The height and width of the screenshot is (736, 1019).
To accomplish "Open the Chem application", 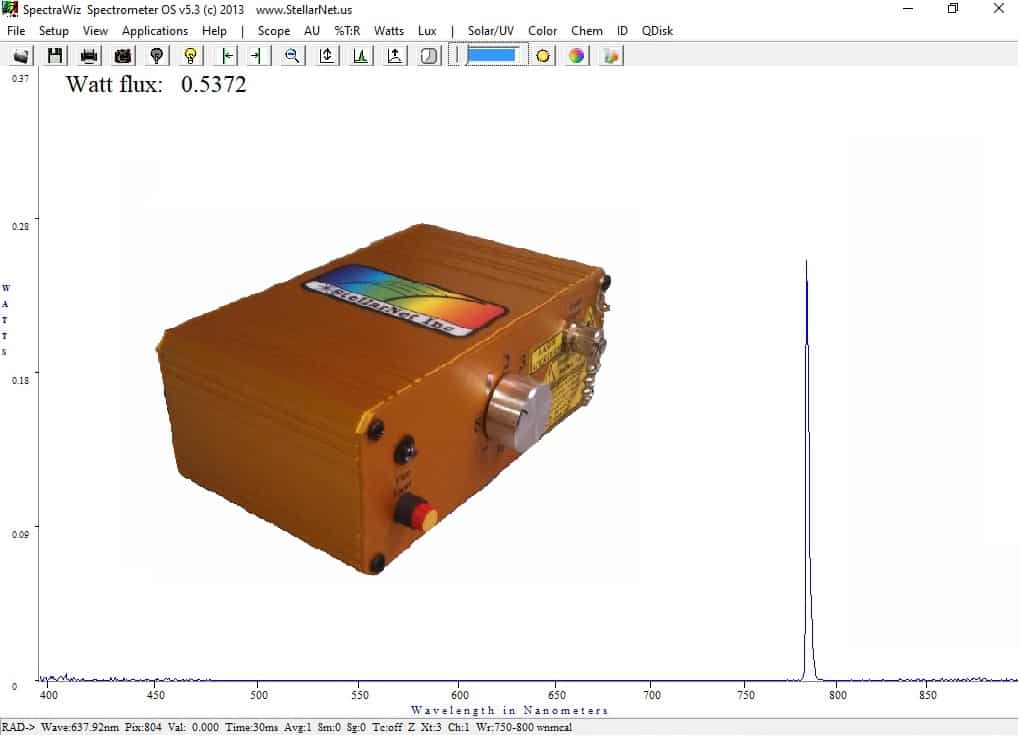I will click(x=587, y=31).
